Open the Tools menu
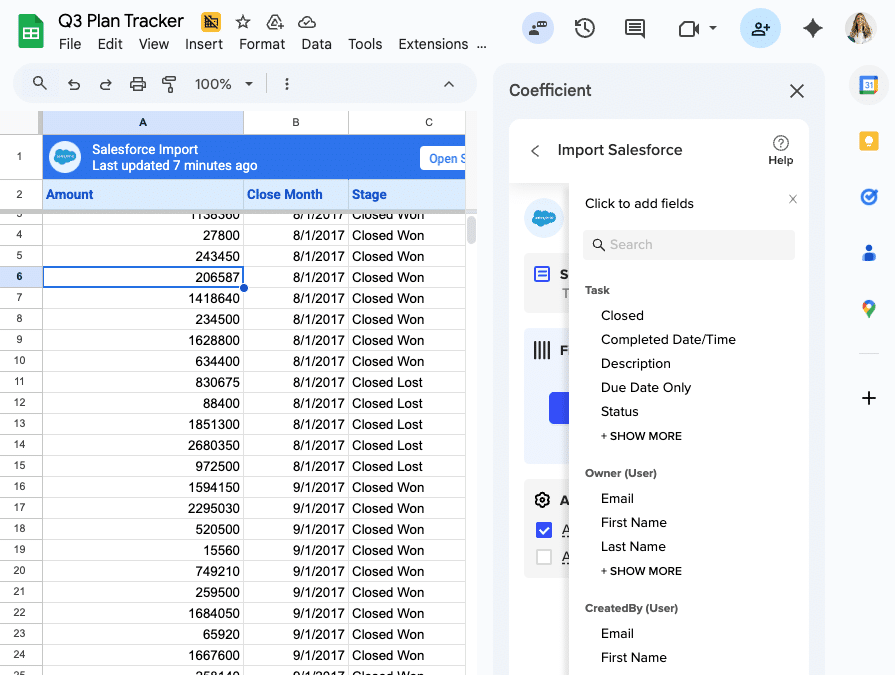 [x=365, y=44]
